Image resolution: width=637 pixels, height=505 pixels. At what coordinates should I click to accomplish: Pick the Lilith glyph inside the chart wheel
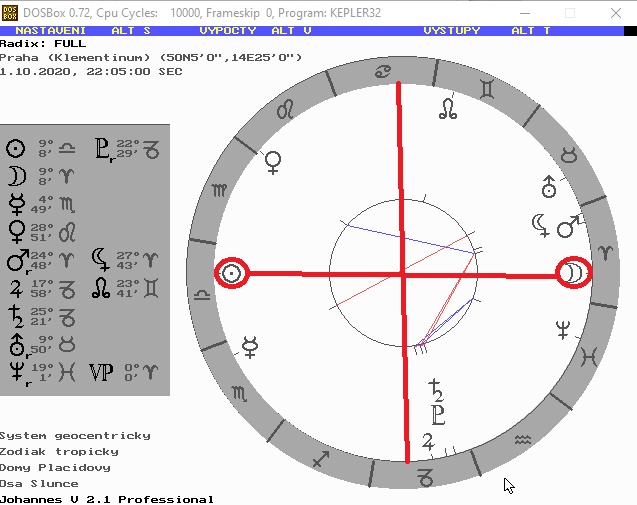(541, 225)
